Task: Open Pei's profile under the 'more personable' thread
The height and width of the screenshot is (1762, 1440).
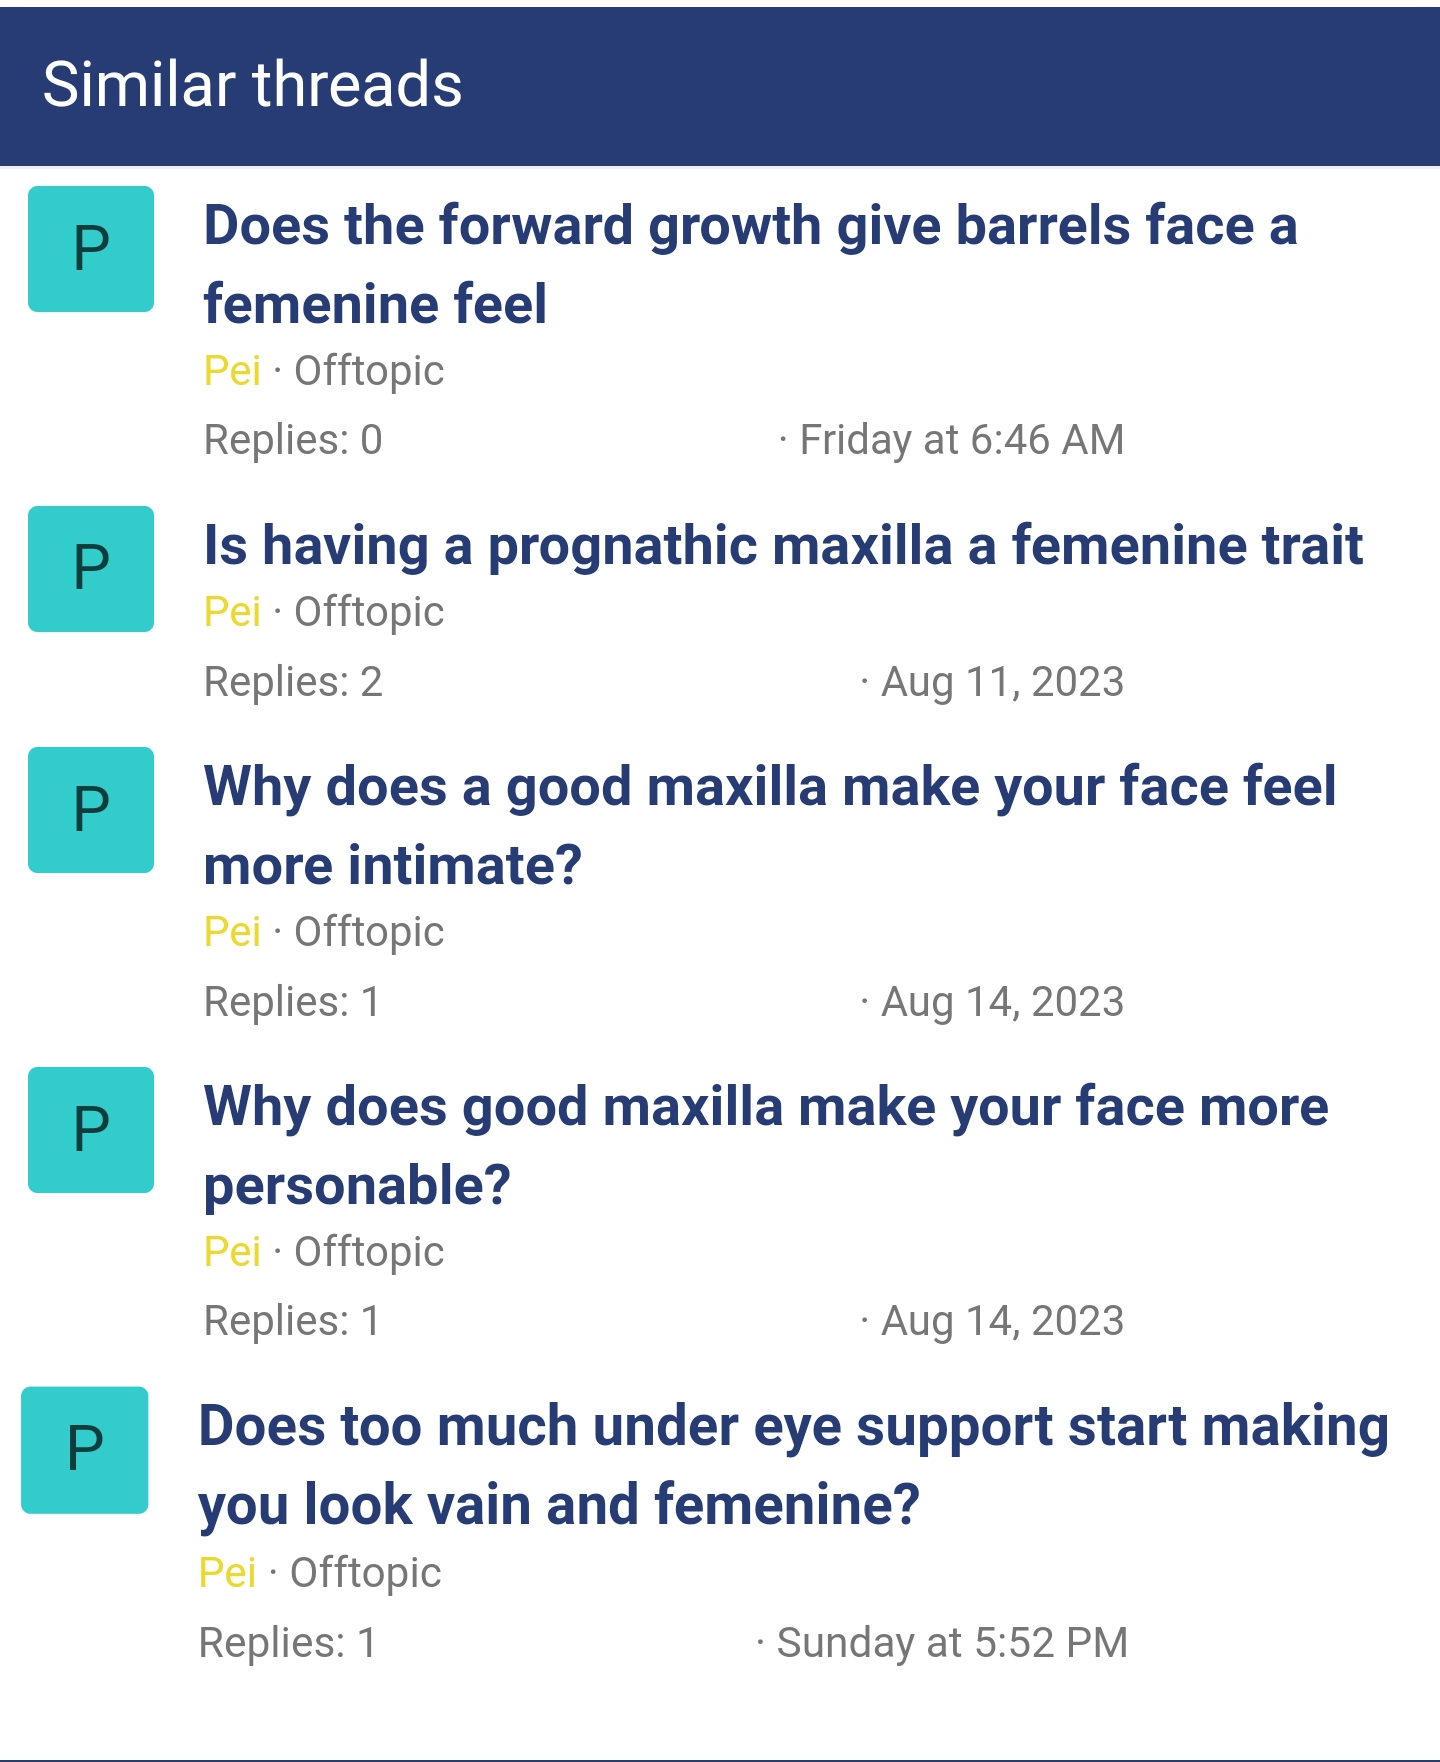Action: [232, 1252]
